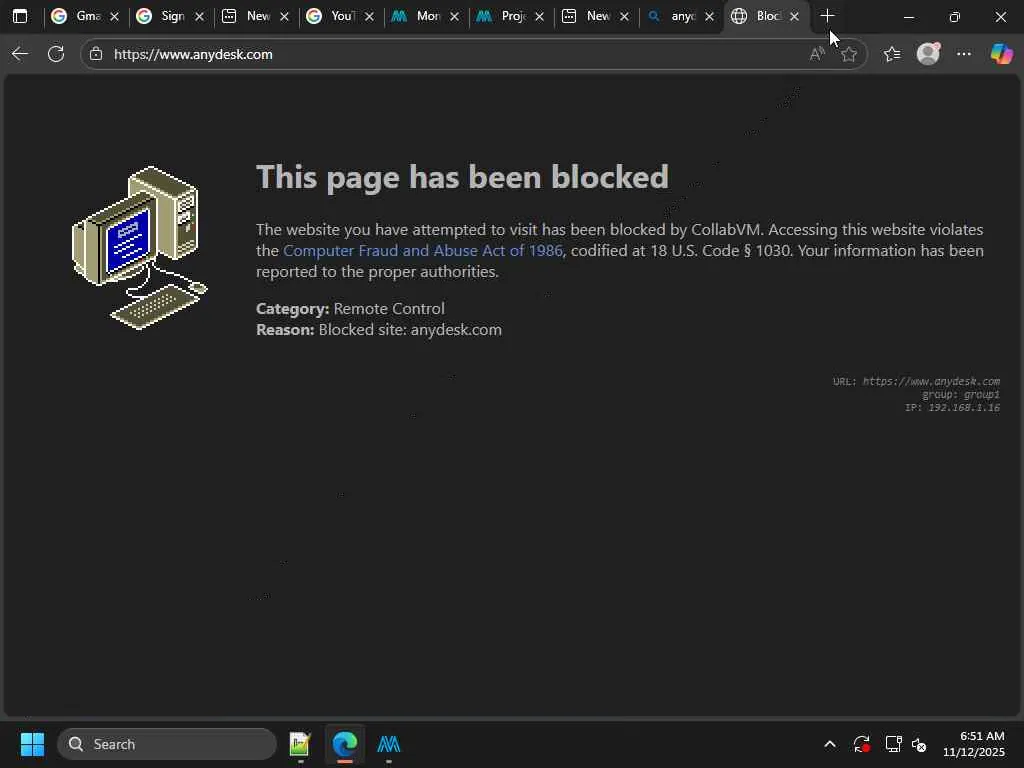Select the group: group1 text
The height and width of the screenshot is (768, 1024).
point(961,394)
